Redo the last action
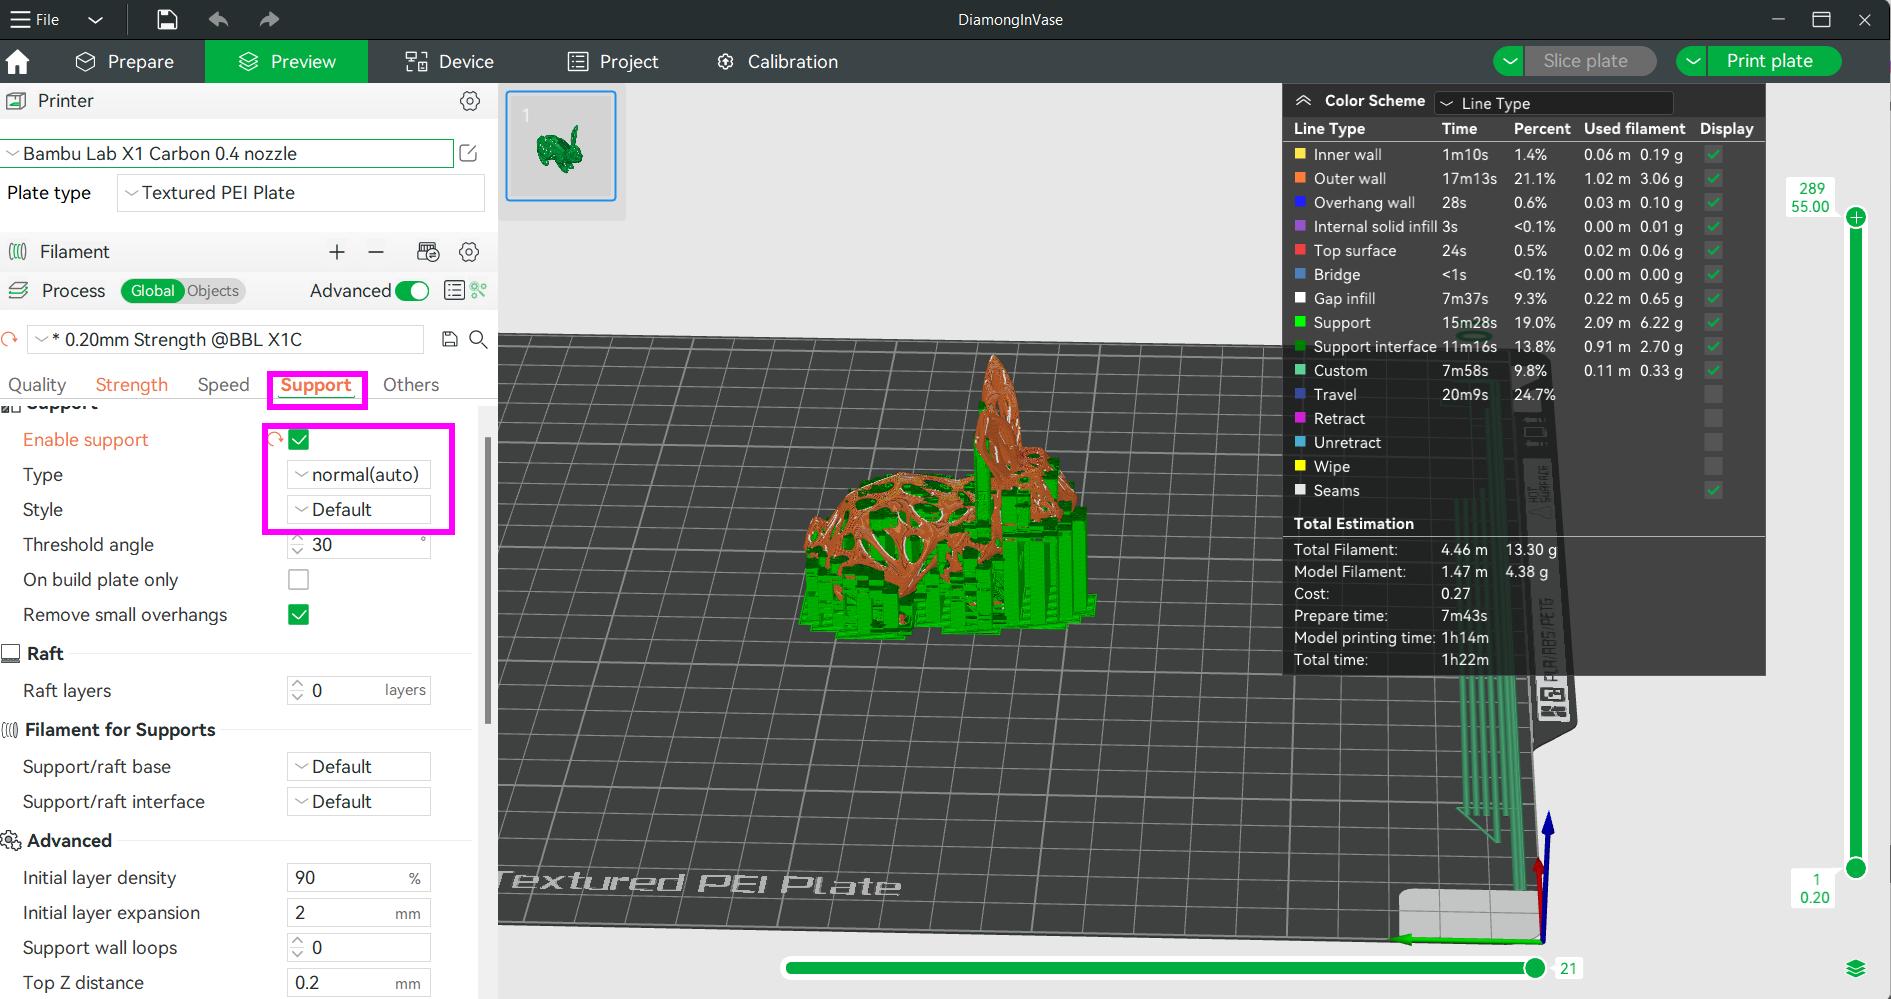 click(x=268, y=19)
